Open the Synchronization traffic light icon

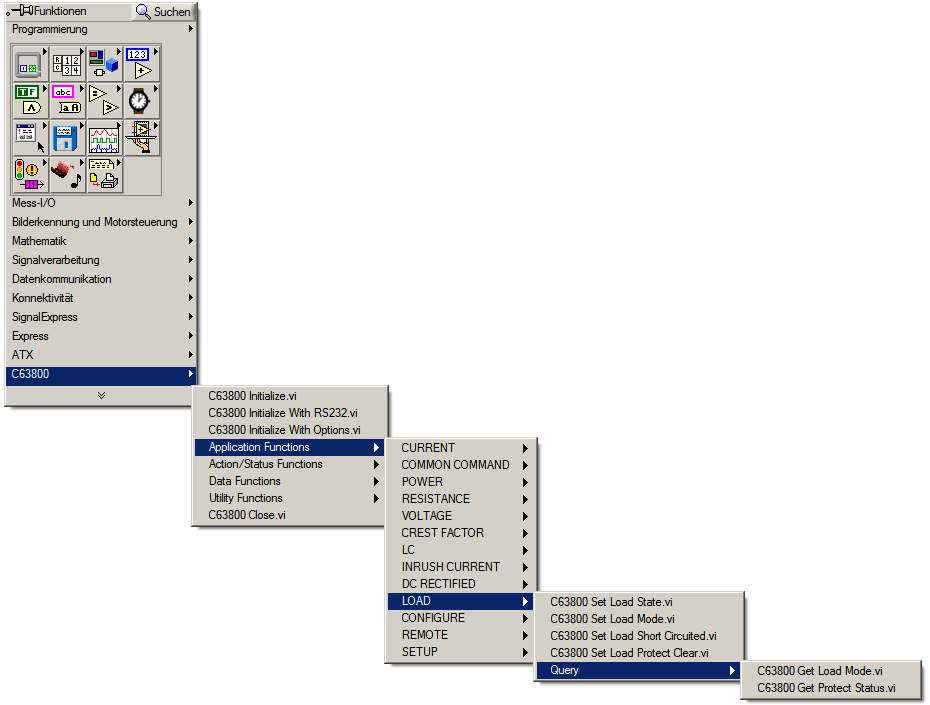pyautogui.click(x=30, y=175)
